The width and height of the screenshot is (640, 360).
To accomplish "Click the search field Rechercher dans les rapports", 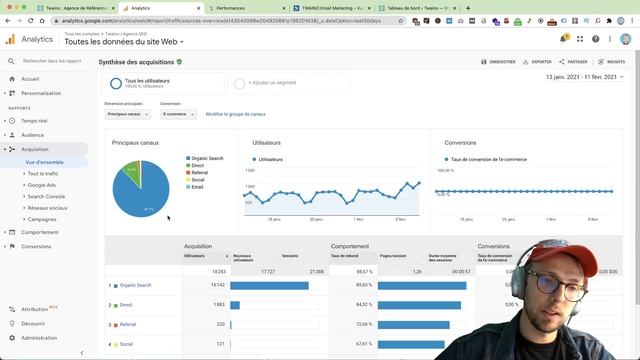I will (x=52, y=61).
